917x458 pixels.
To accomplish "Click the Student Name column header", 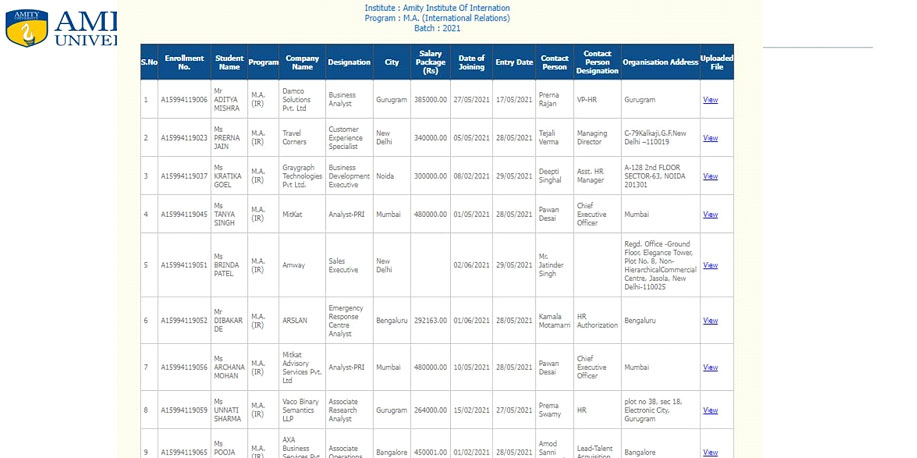I will (229, 62).
